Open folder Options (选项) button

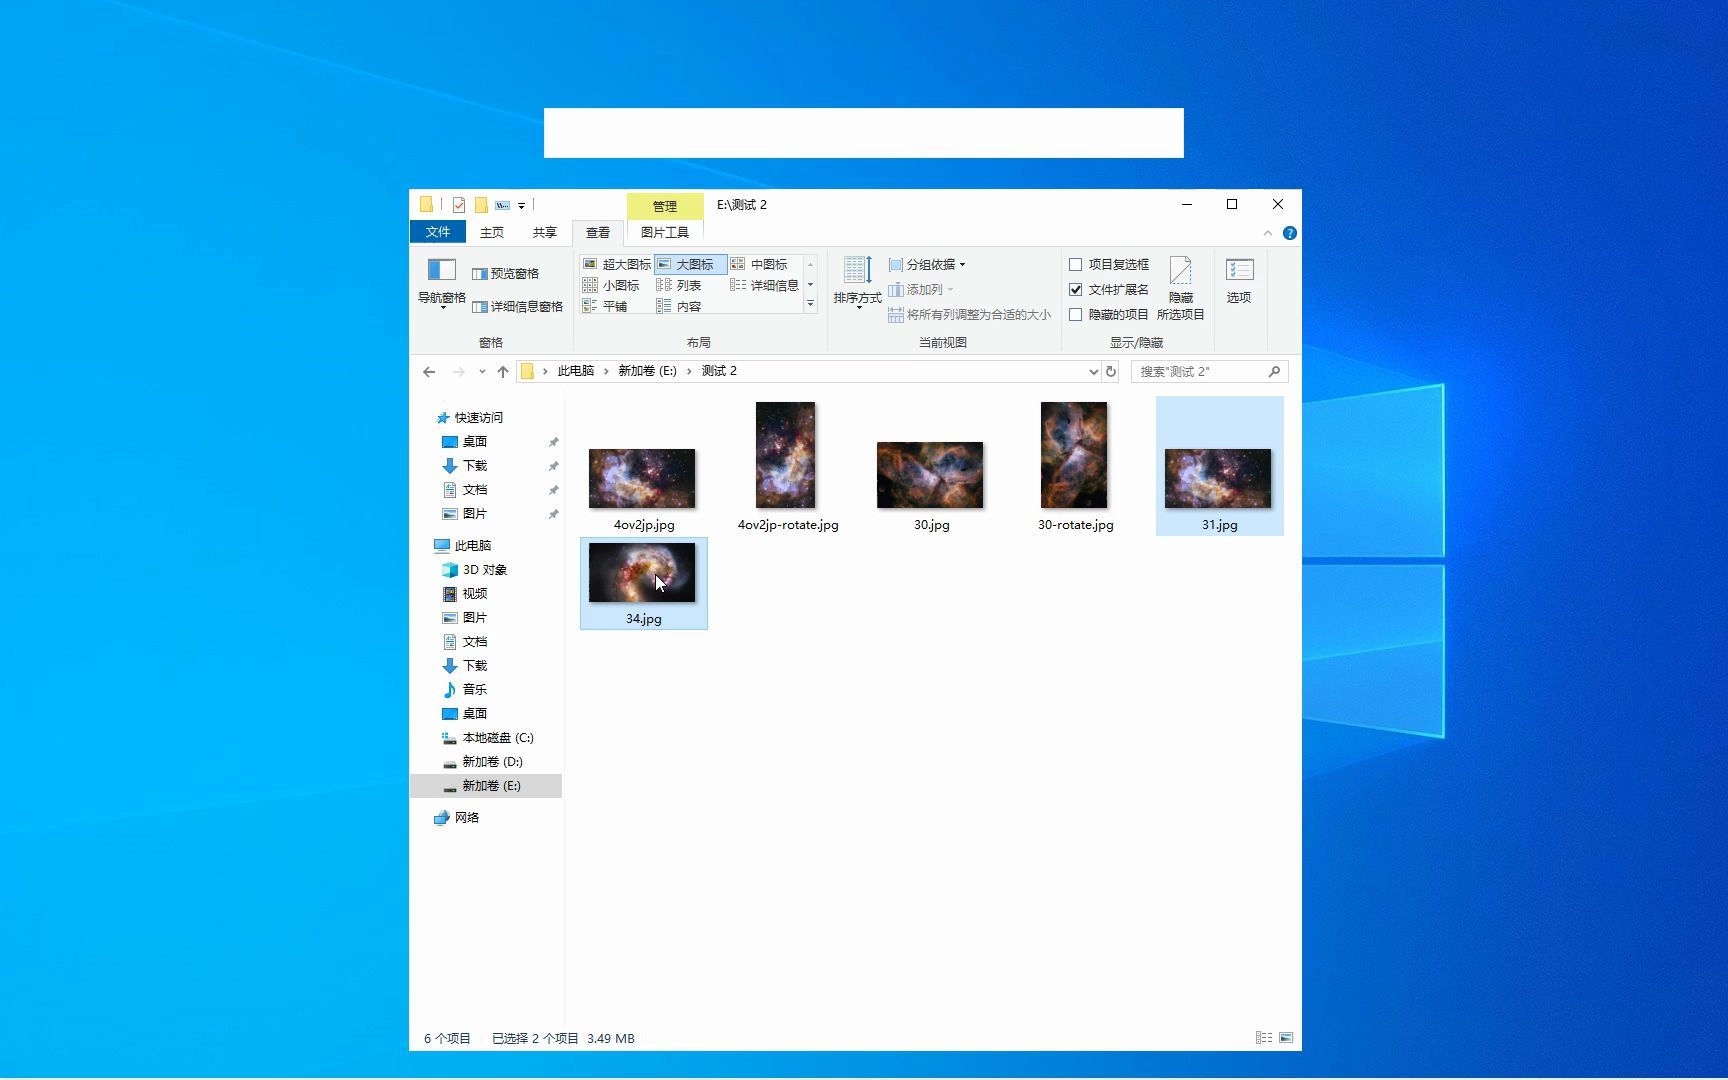(x=1239, y=281)
